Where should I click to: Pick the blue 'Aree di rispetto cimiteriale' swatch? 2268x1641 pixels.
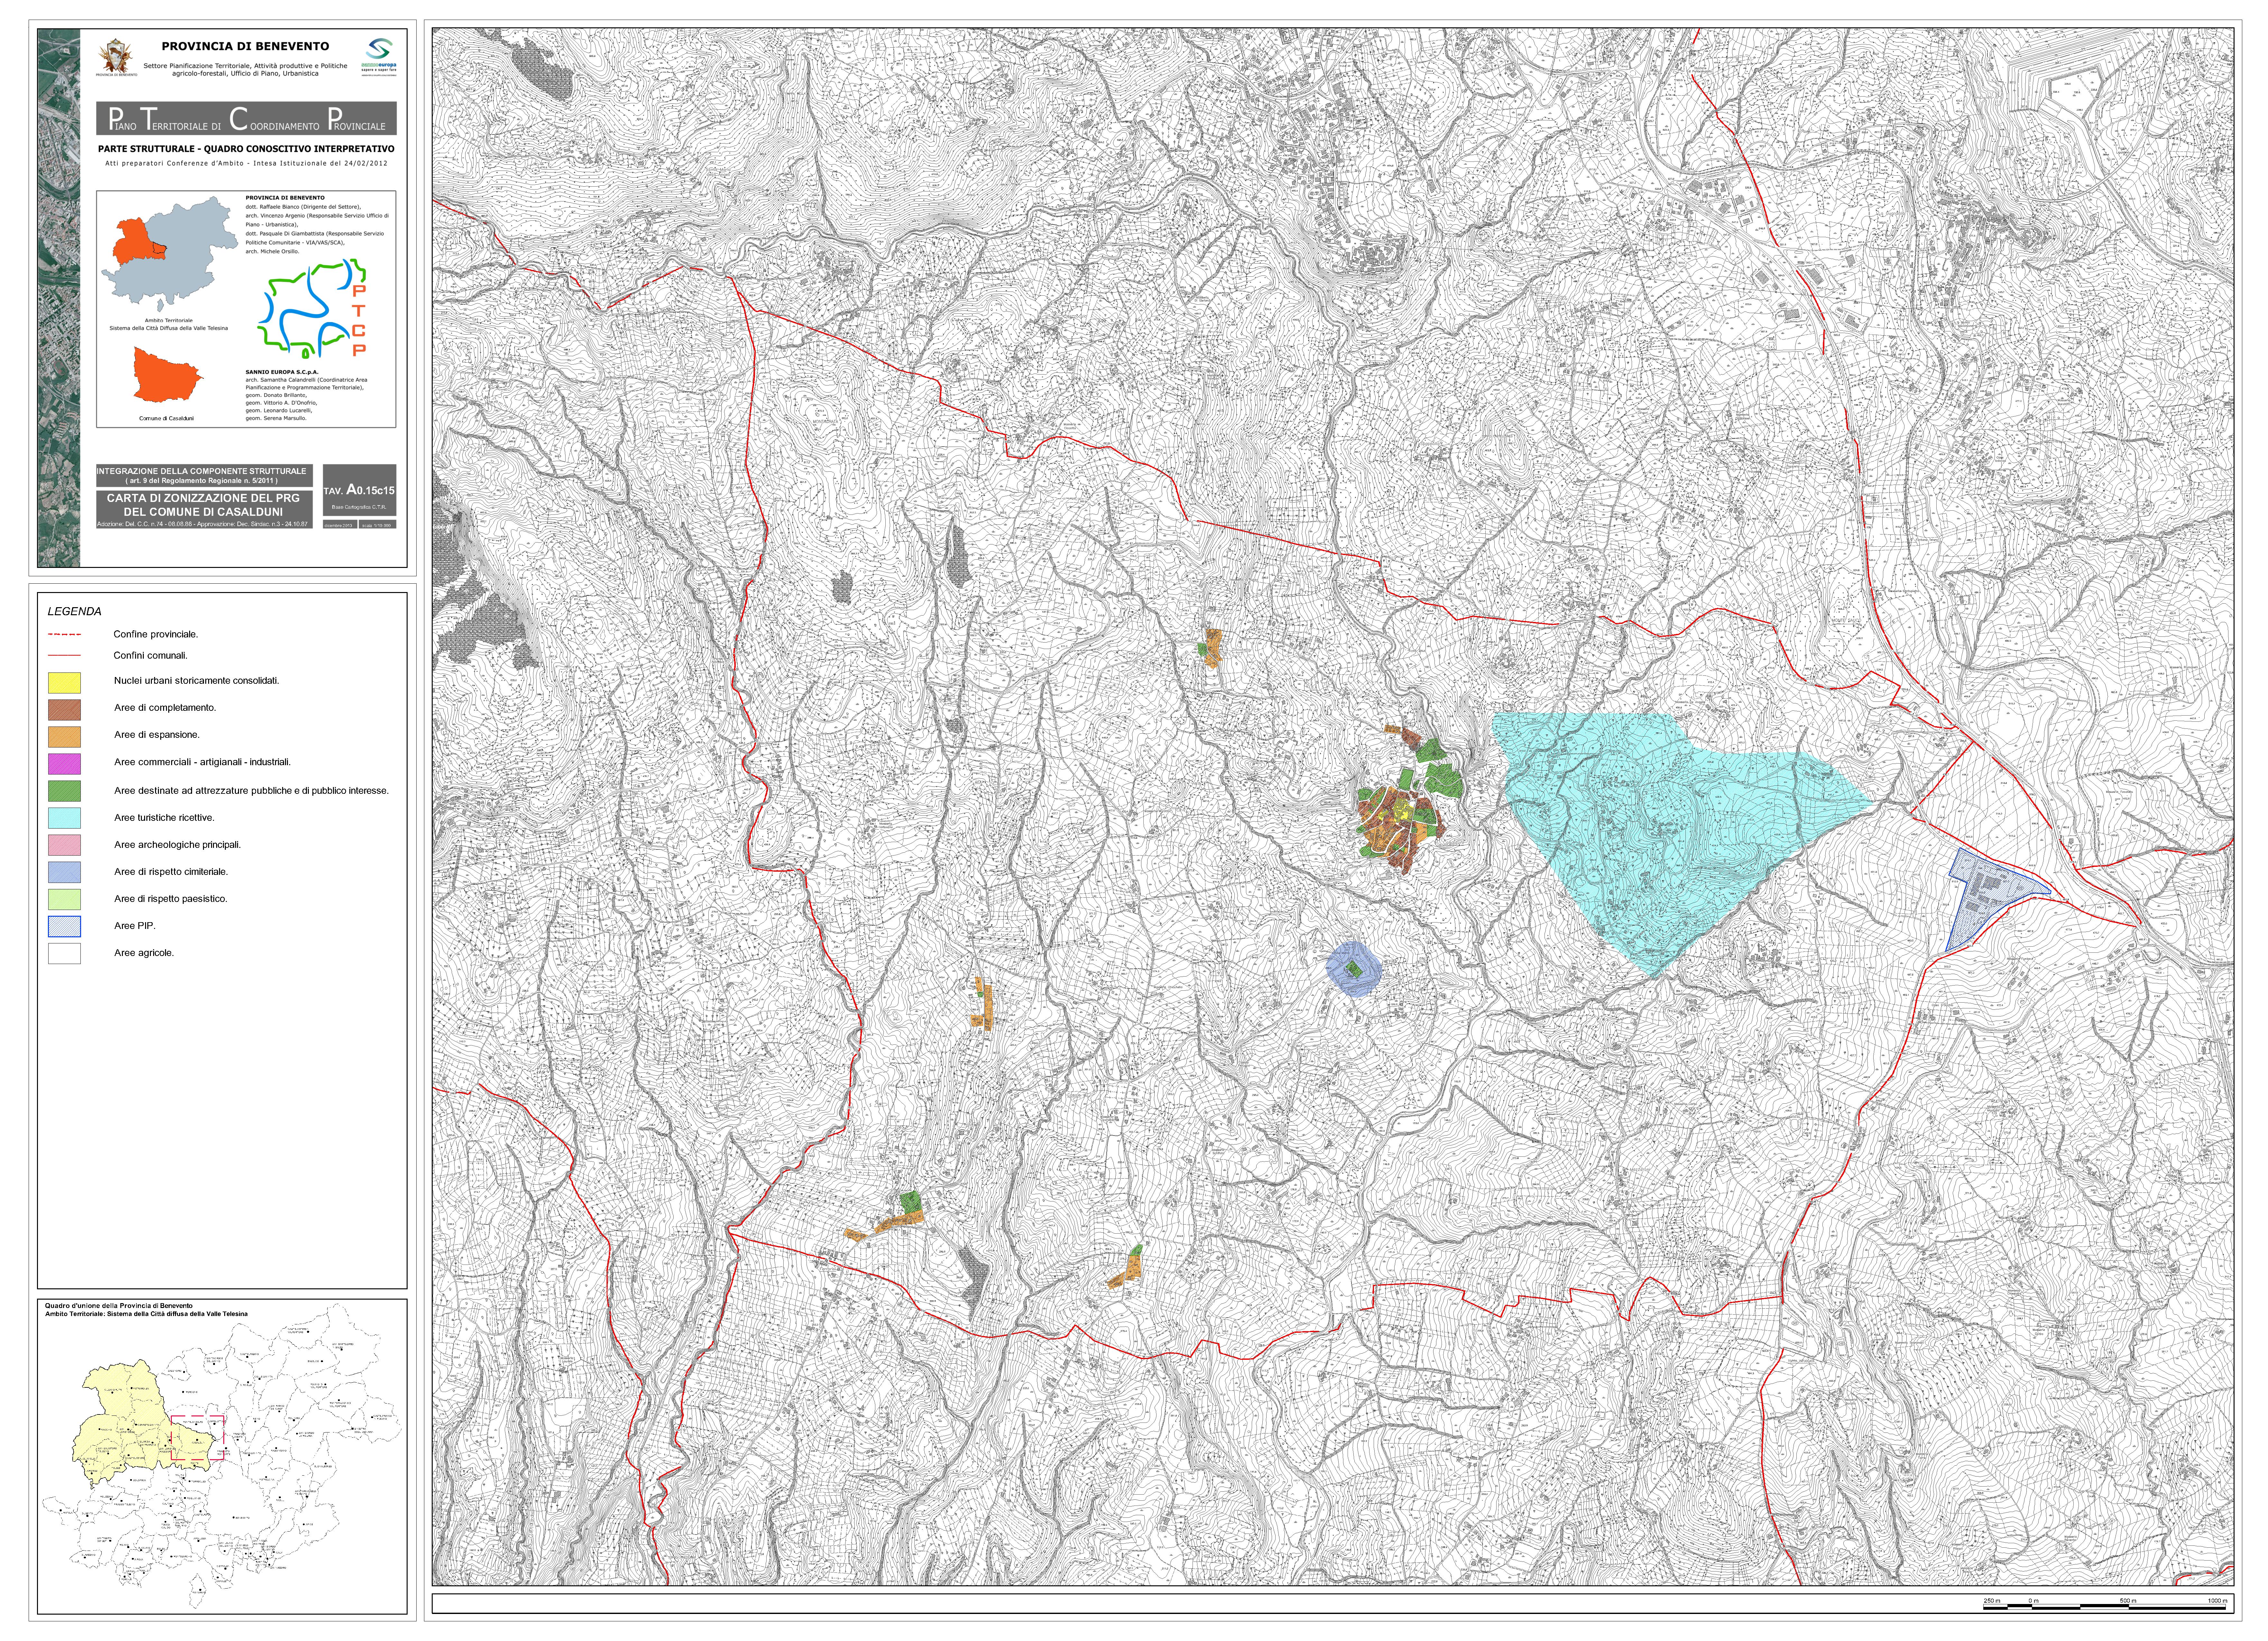pos(64,872)
